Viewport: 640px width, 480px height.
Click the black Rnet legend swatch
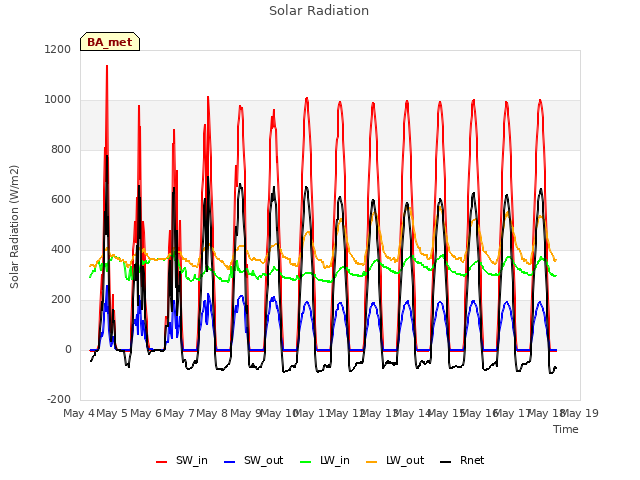(x=446, y=462)
